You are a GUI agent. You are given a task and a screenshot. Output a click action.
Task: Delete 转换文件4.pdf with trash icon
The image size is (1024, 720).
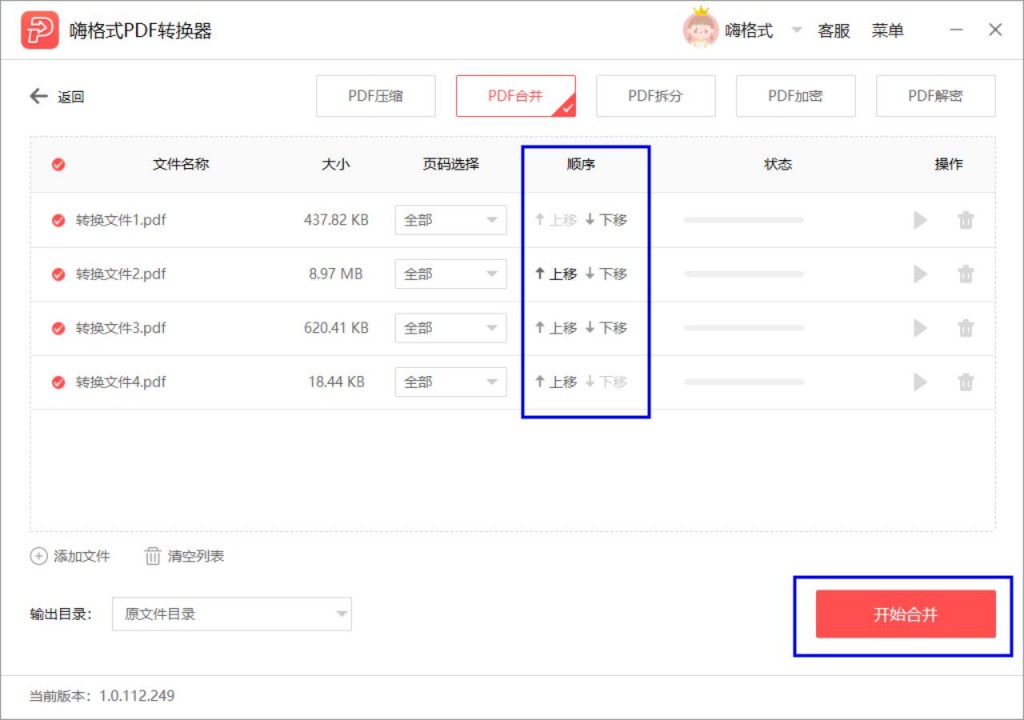[x=966, y=382]
